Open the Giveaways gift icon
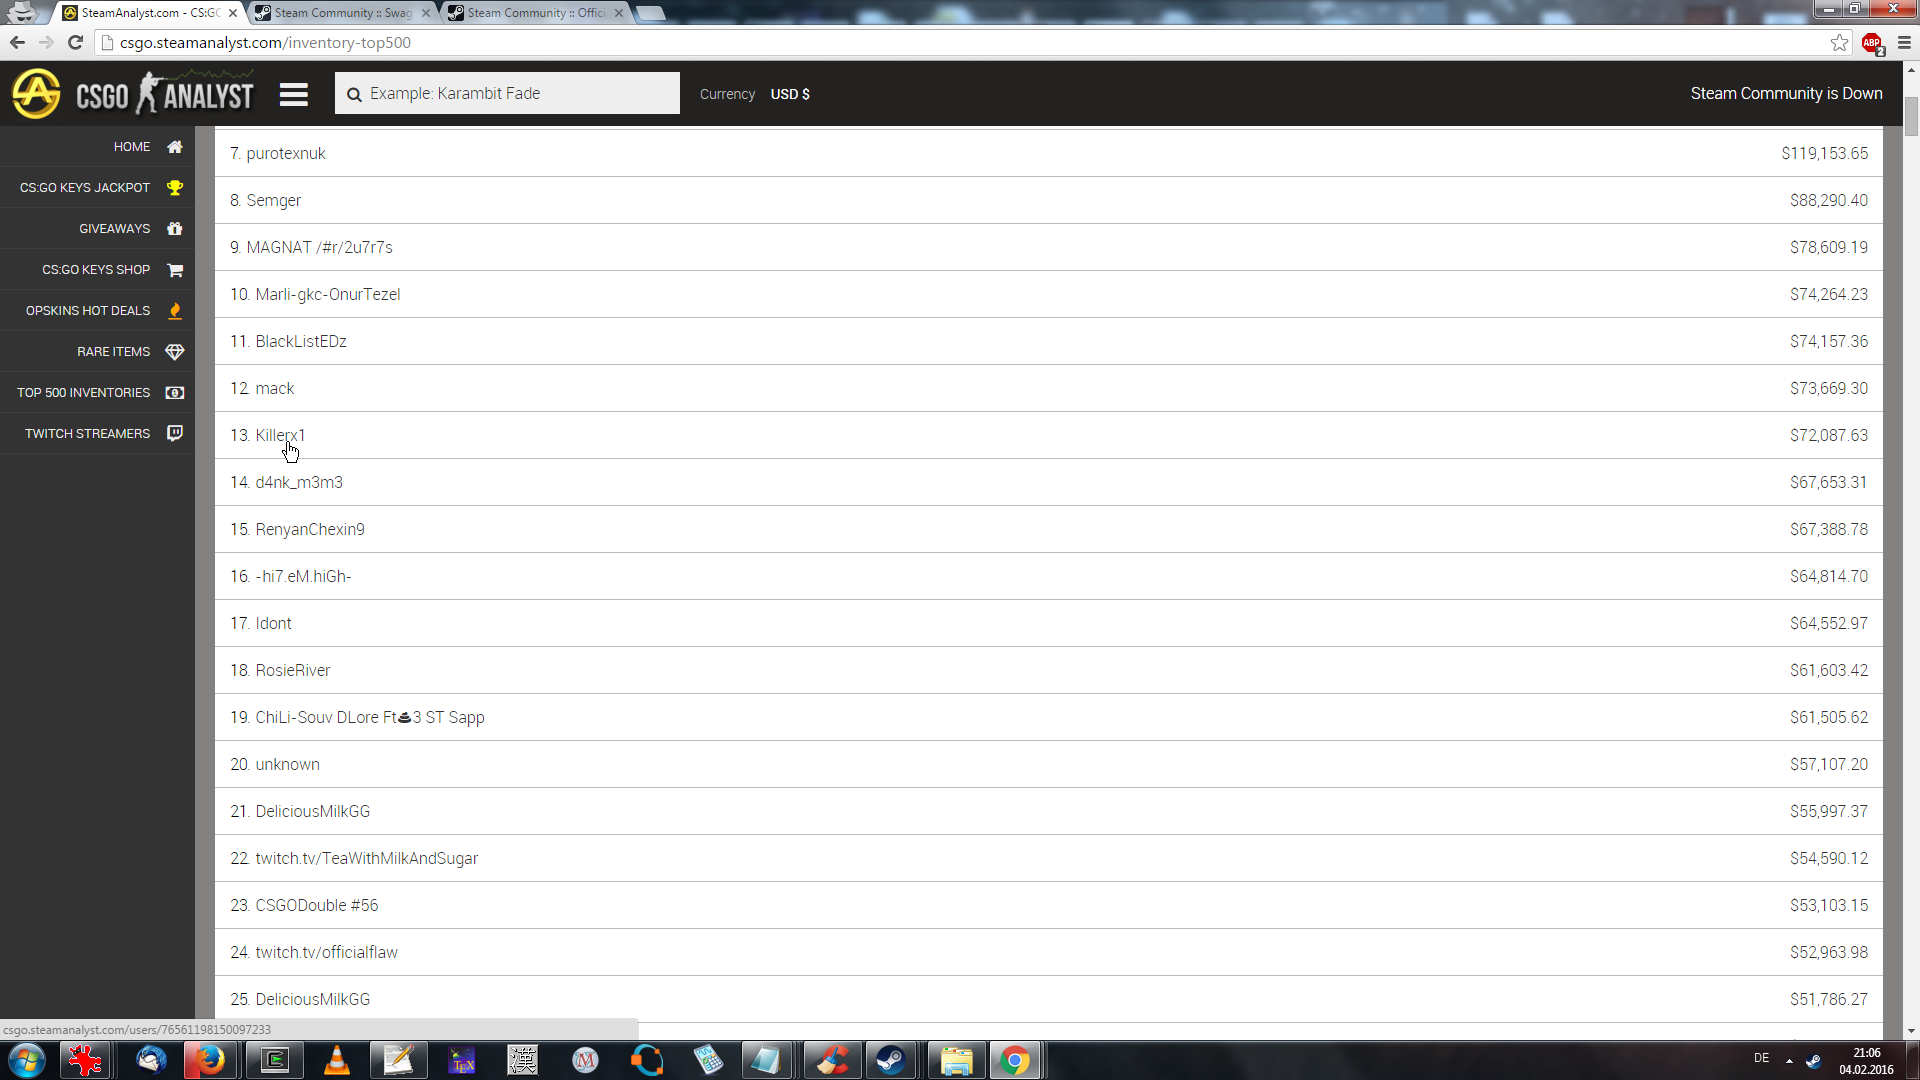The width and height of the screenshot is (1920, 1080). [175, 229]
